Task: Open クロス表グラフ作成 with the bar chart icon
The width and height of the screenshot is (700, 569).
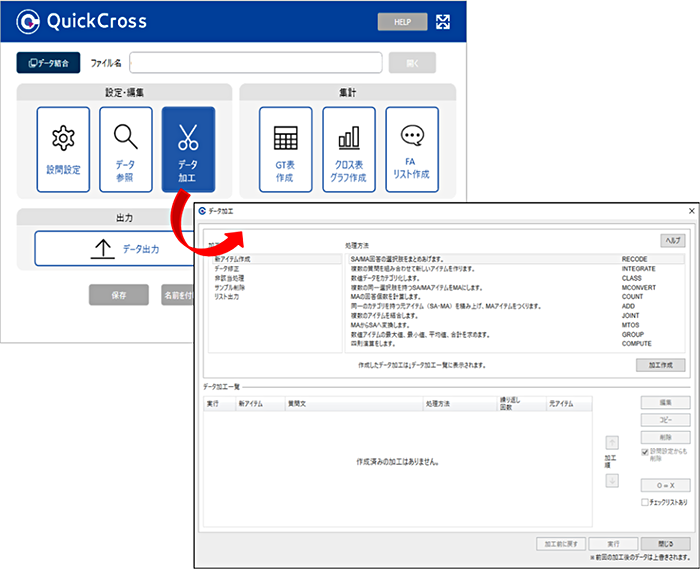Action: (349, 150)
